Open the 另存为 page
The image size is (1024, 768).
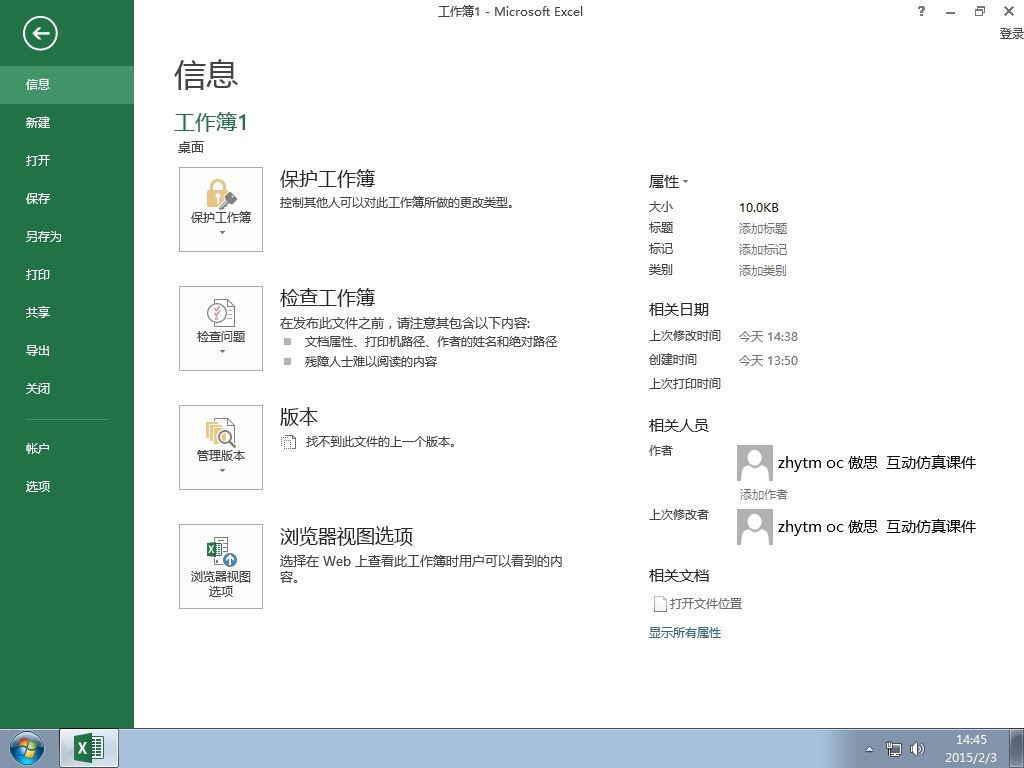click(x=67, y=236)
